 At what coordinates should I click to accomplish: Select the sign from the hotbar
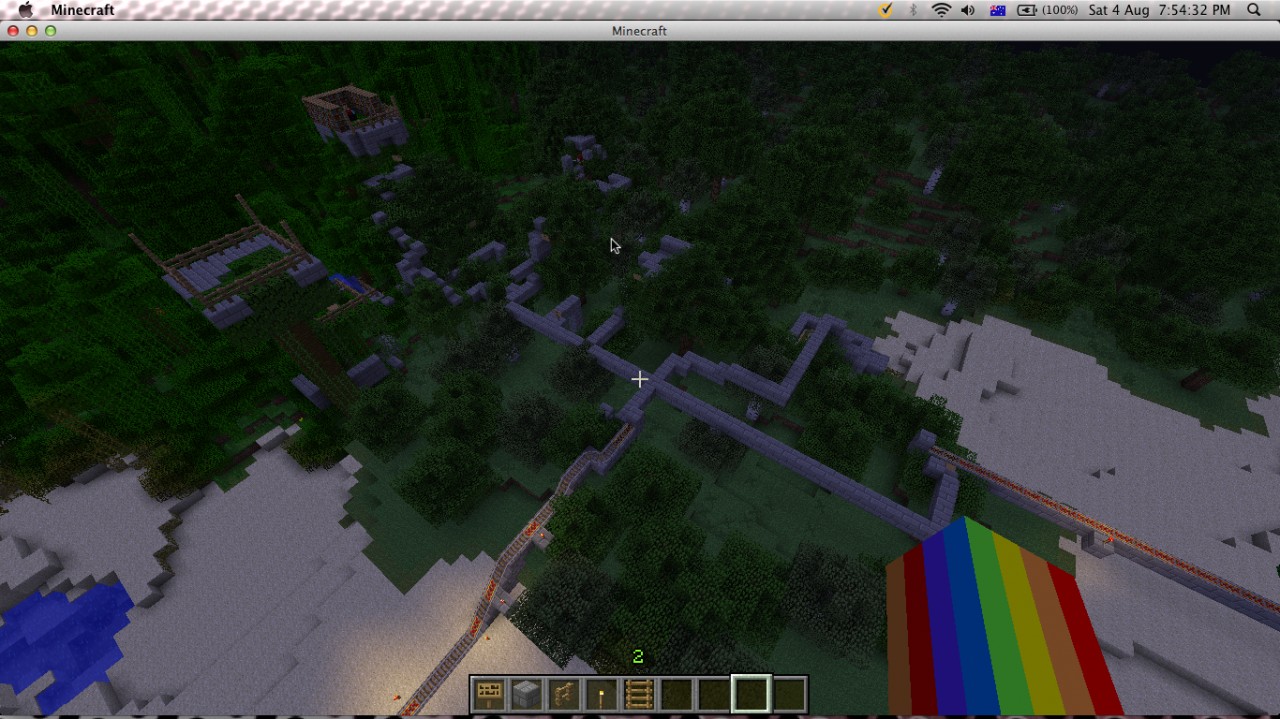[x=489, y=692]
